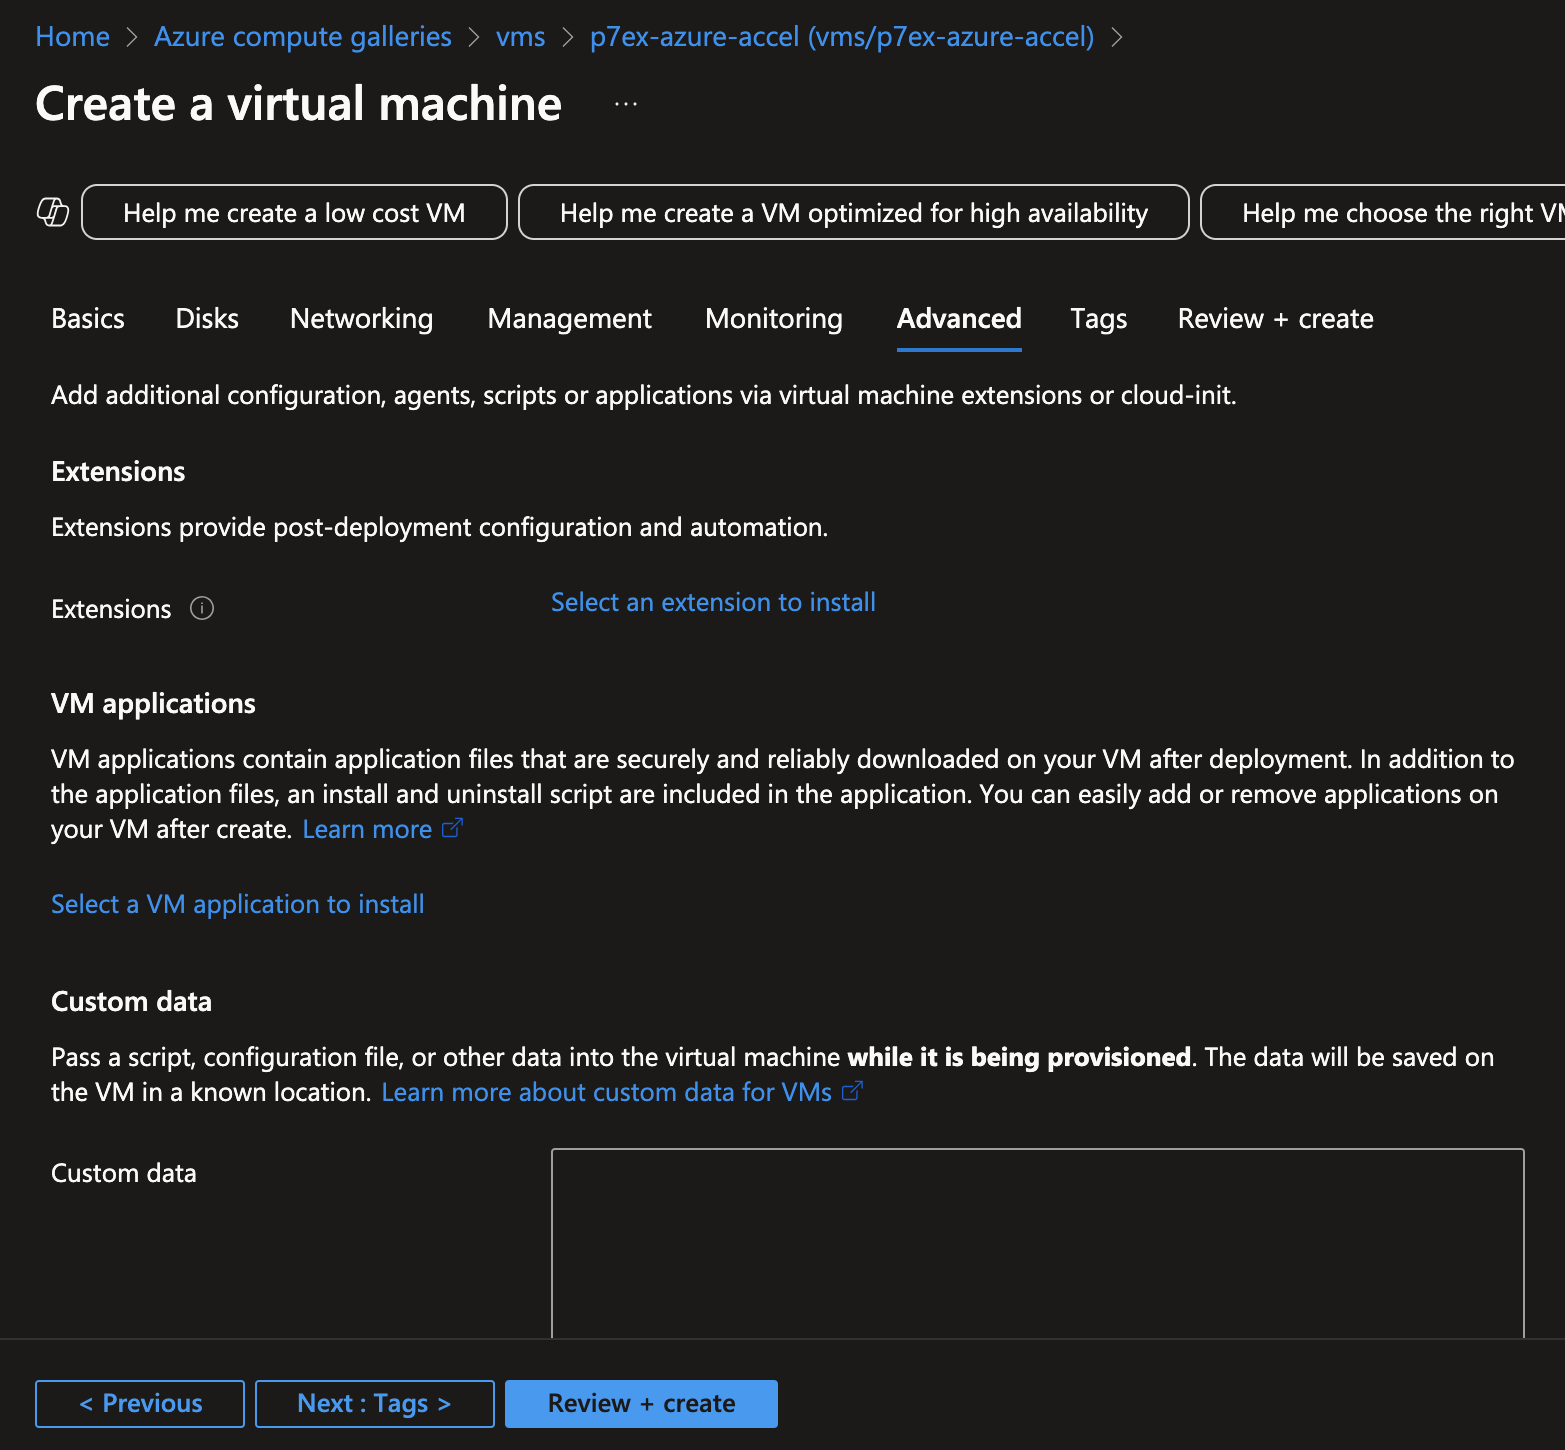Image resolution: width=1565 pixels, height=1450 pixels.
Task: Go to Home breadcrumb
Action: coord(72,37)
